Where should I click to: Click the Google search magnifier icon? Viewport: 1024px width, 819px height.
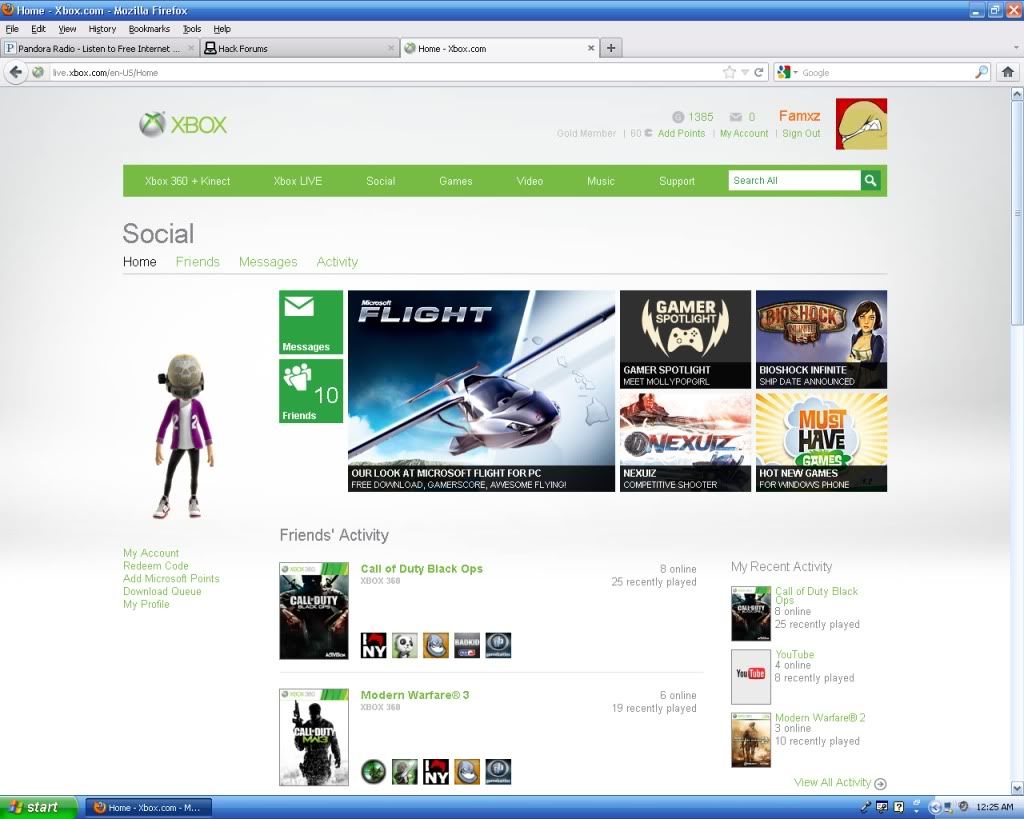coord(982,72)
